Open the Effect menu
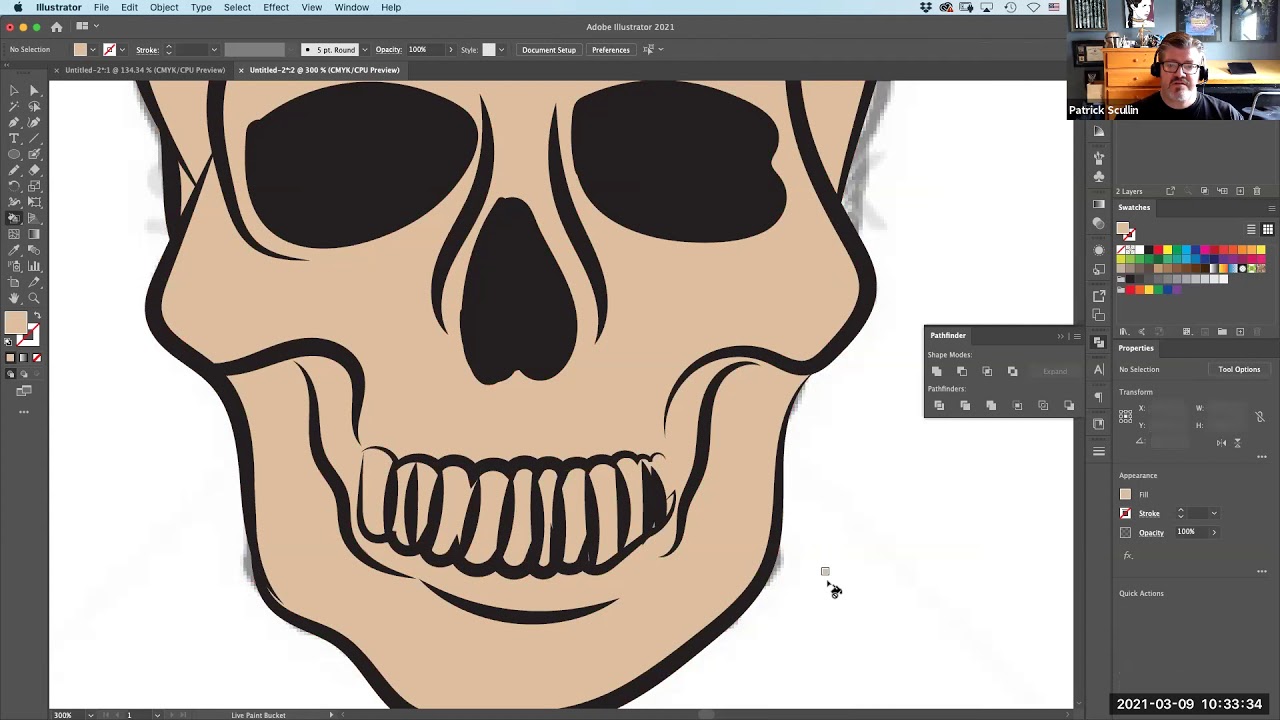Screen dimensions: 1280x720 [276, 7]
